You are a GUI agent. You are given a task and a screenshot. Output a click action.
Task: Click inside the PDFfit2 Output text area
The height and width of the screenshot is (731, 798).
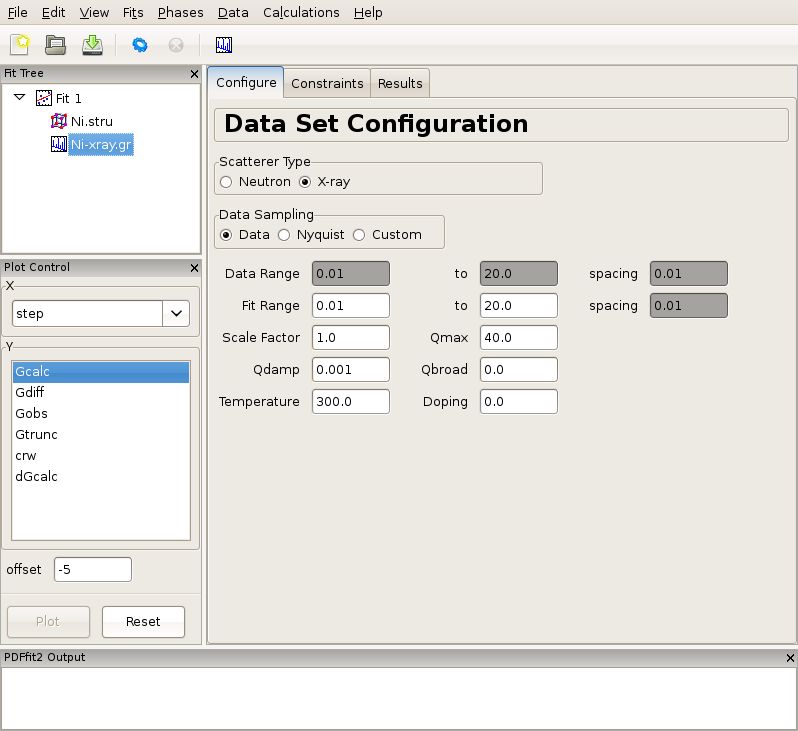pos(398,697)
